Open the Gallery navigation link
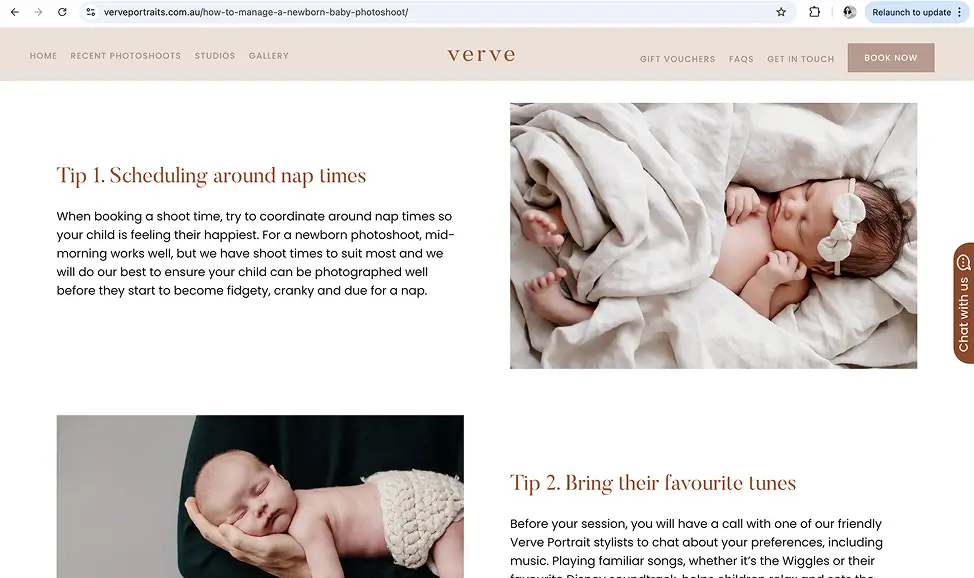 click(268, 56)
